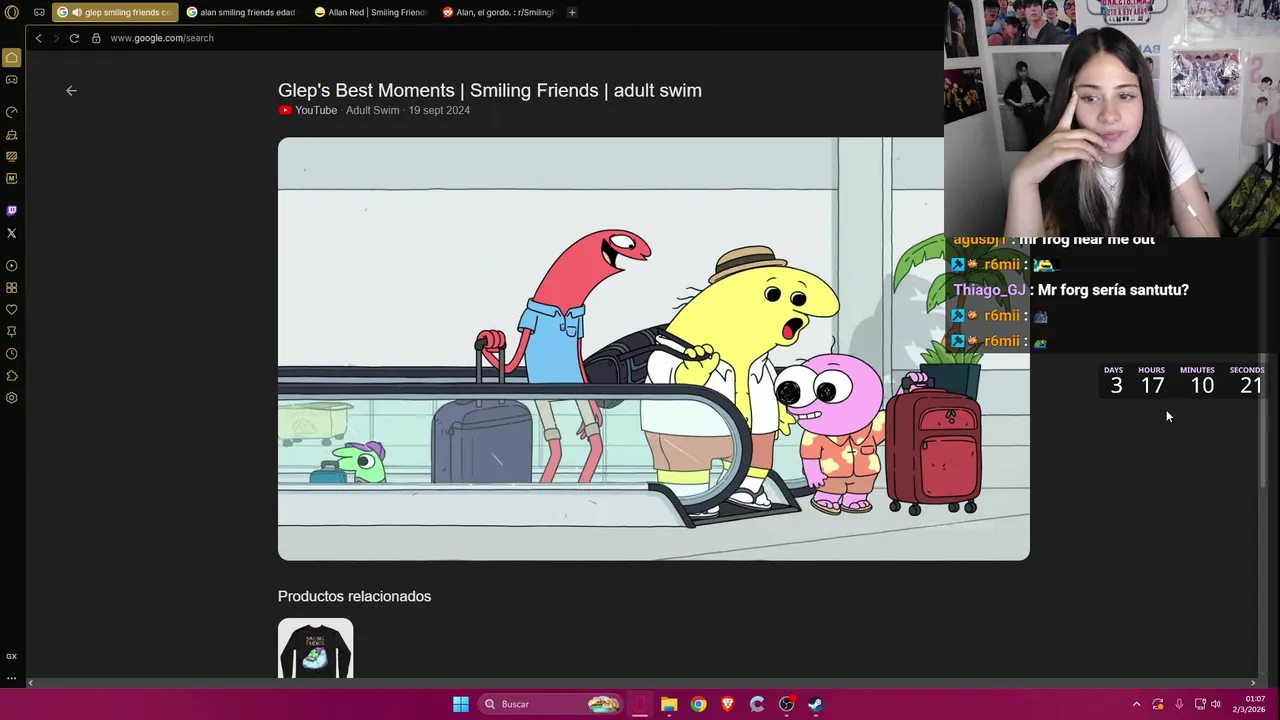The image size is (1280, 720).
Task: Open the workspaces icon beside the tabs
Action: [x=39, y=12]
